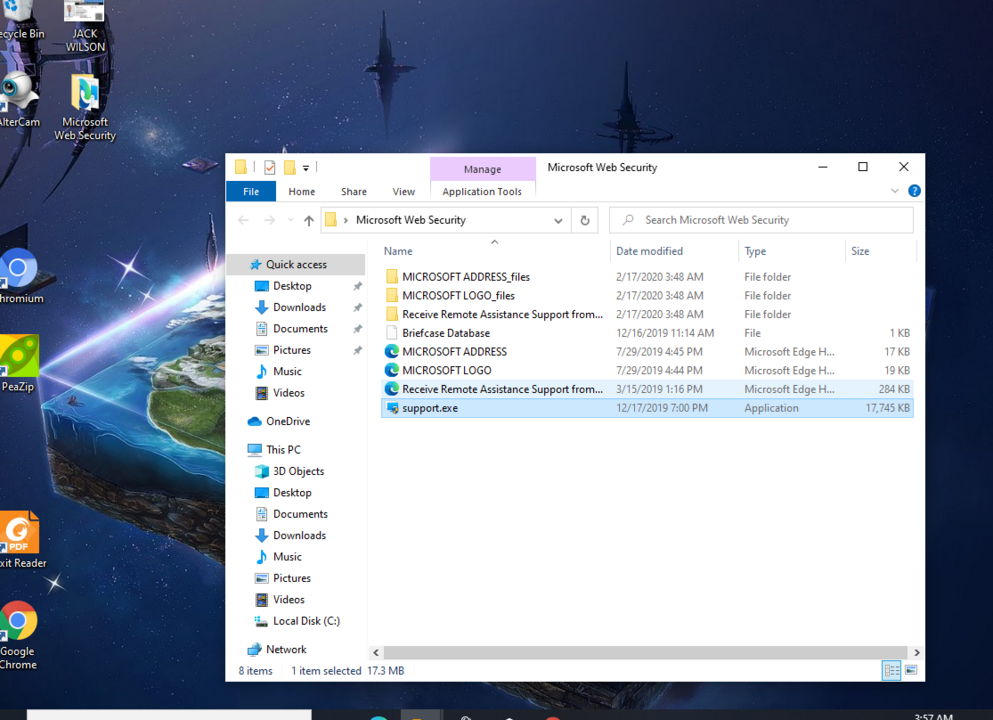993x720 pixels.
Task: Open Pictures under Quick access
Action: coord(291,350)
